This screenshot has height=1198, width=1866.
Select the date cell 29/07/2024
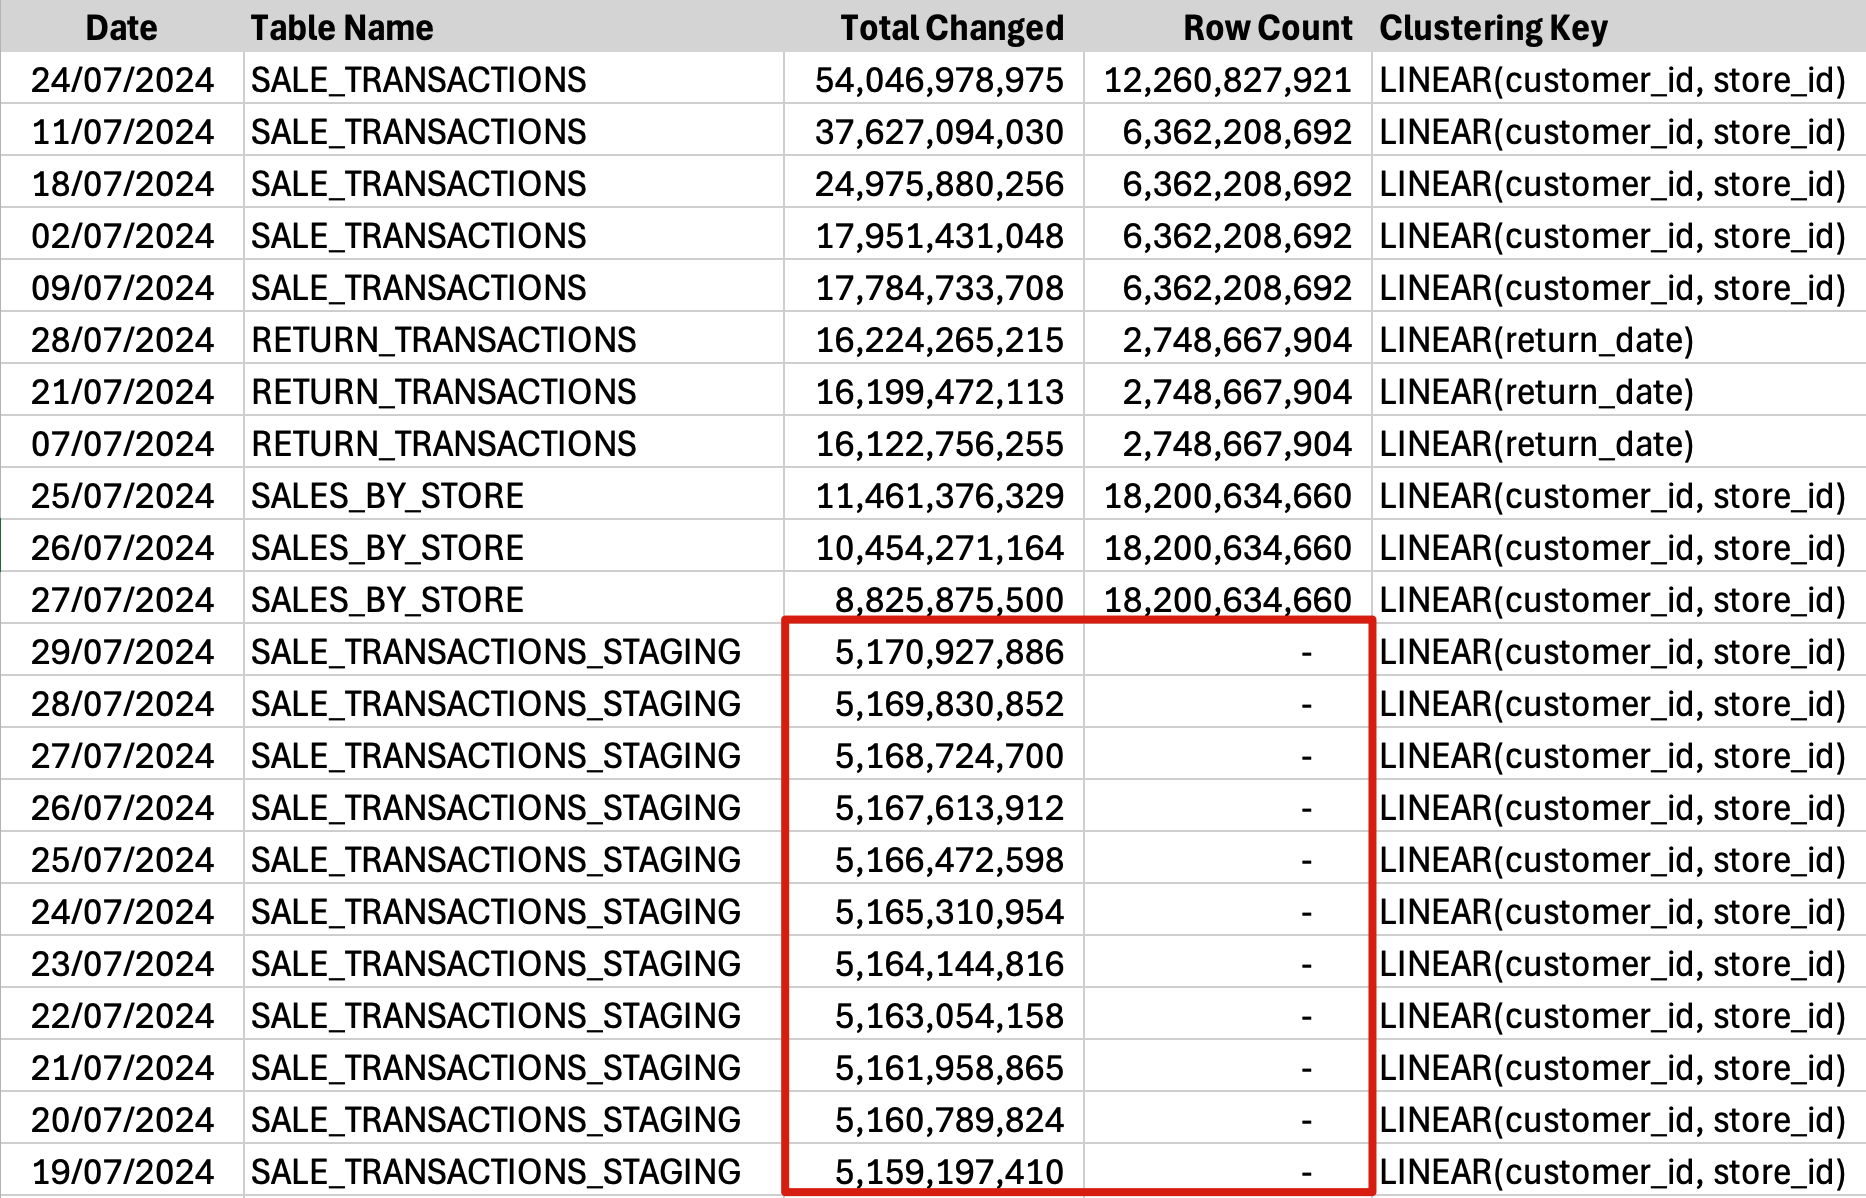122,651
